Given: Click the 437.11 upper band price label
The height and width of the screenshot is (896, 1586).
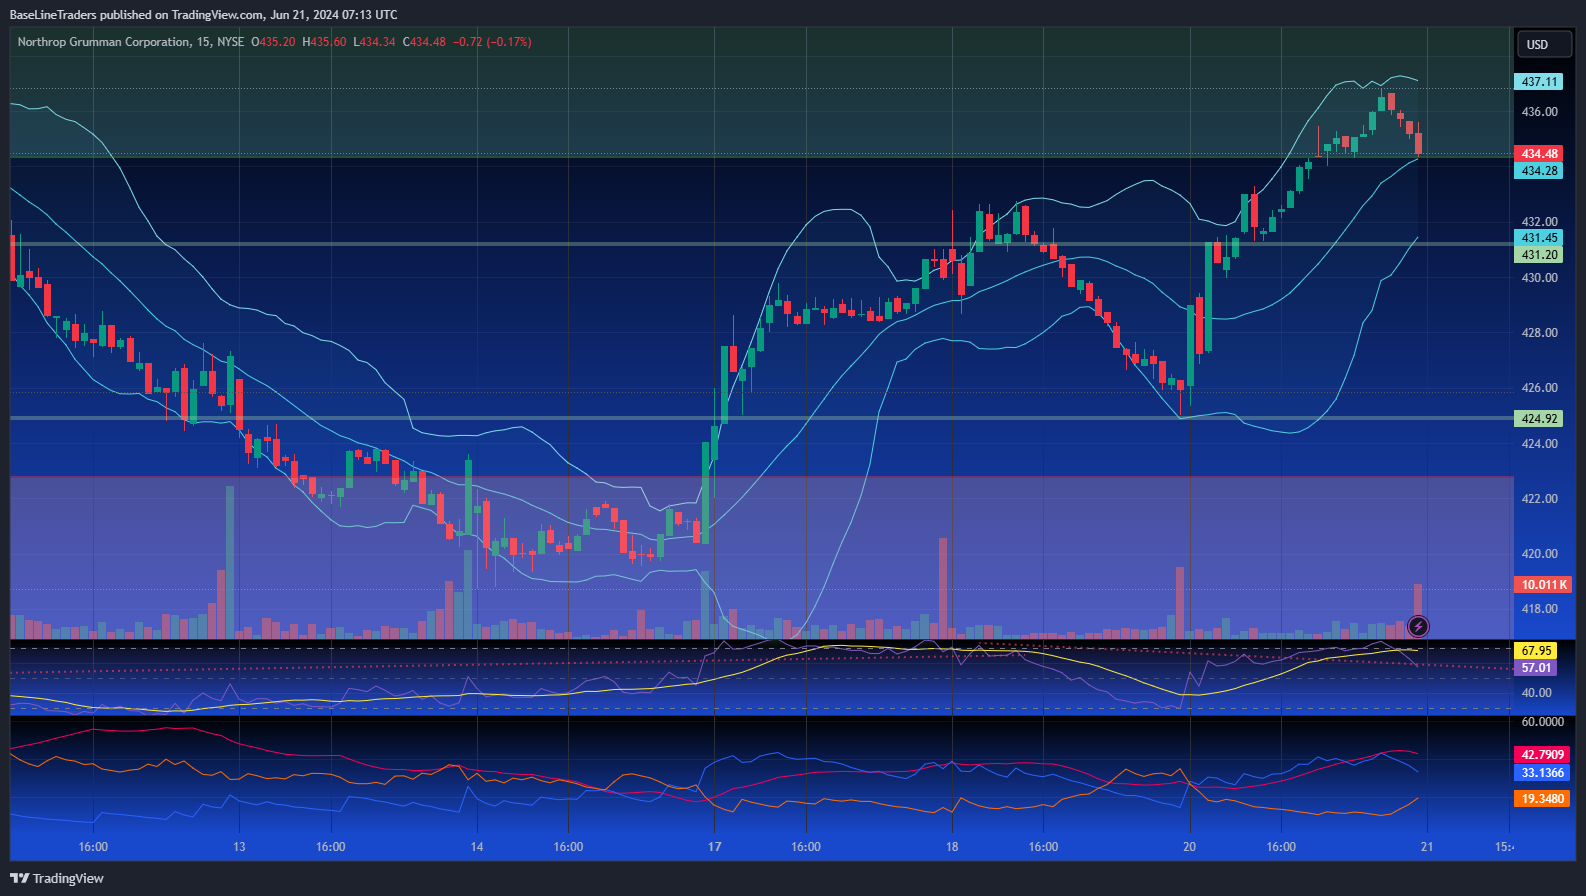Looking at the screenshot, I should coord(1539,82).
